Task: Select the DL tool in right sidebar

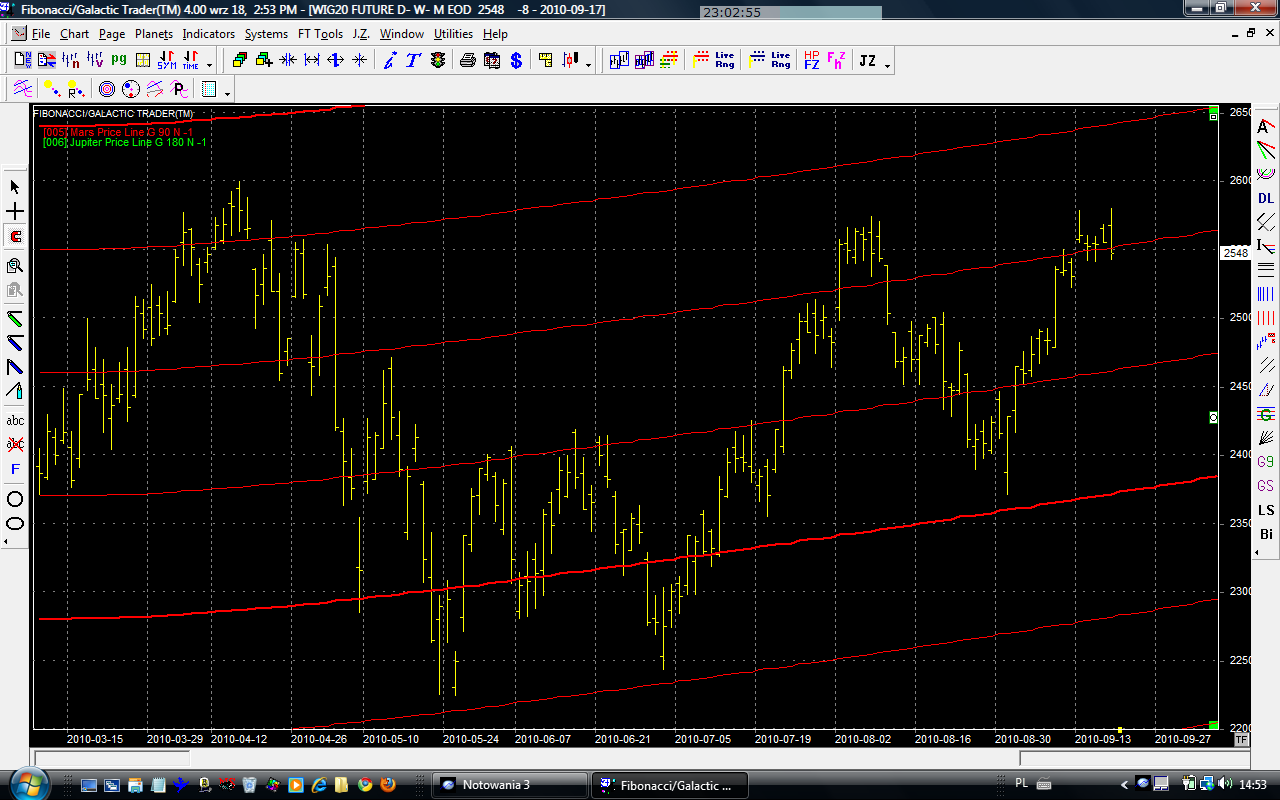Action: click(1266, 198)
